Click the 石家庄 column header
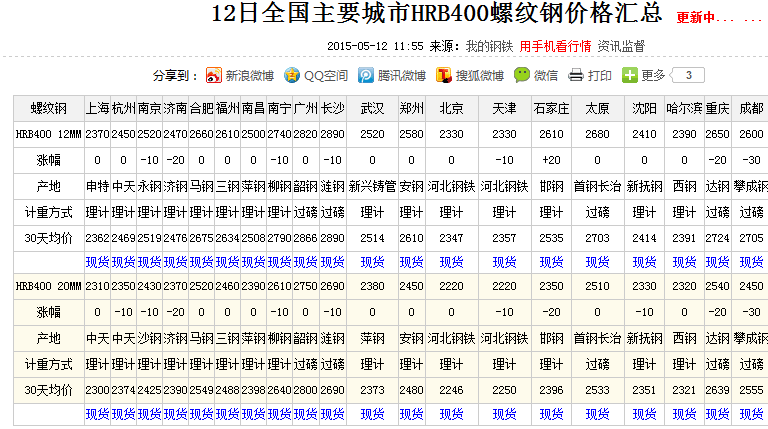This screenshot has width=768, height=429. click(551, 109)
